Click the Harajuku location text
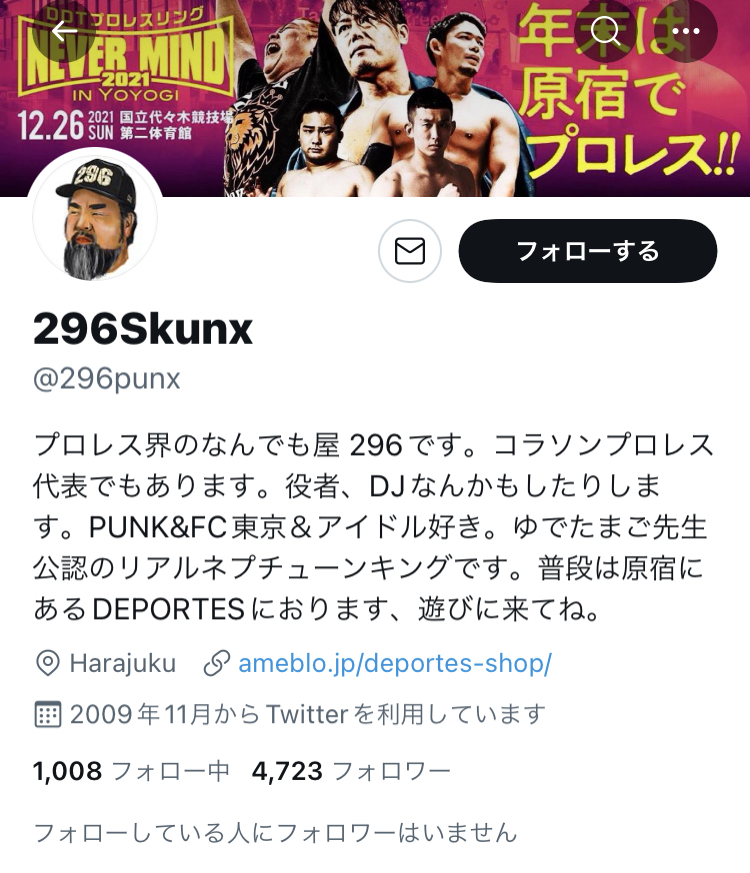The width and height of the screenshot is (750, 873). click(x=122, y=664)
